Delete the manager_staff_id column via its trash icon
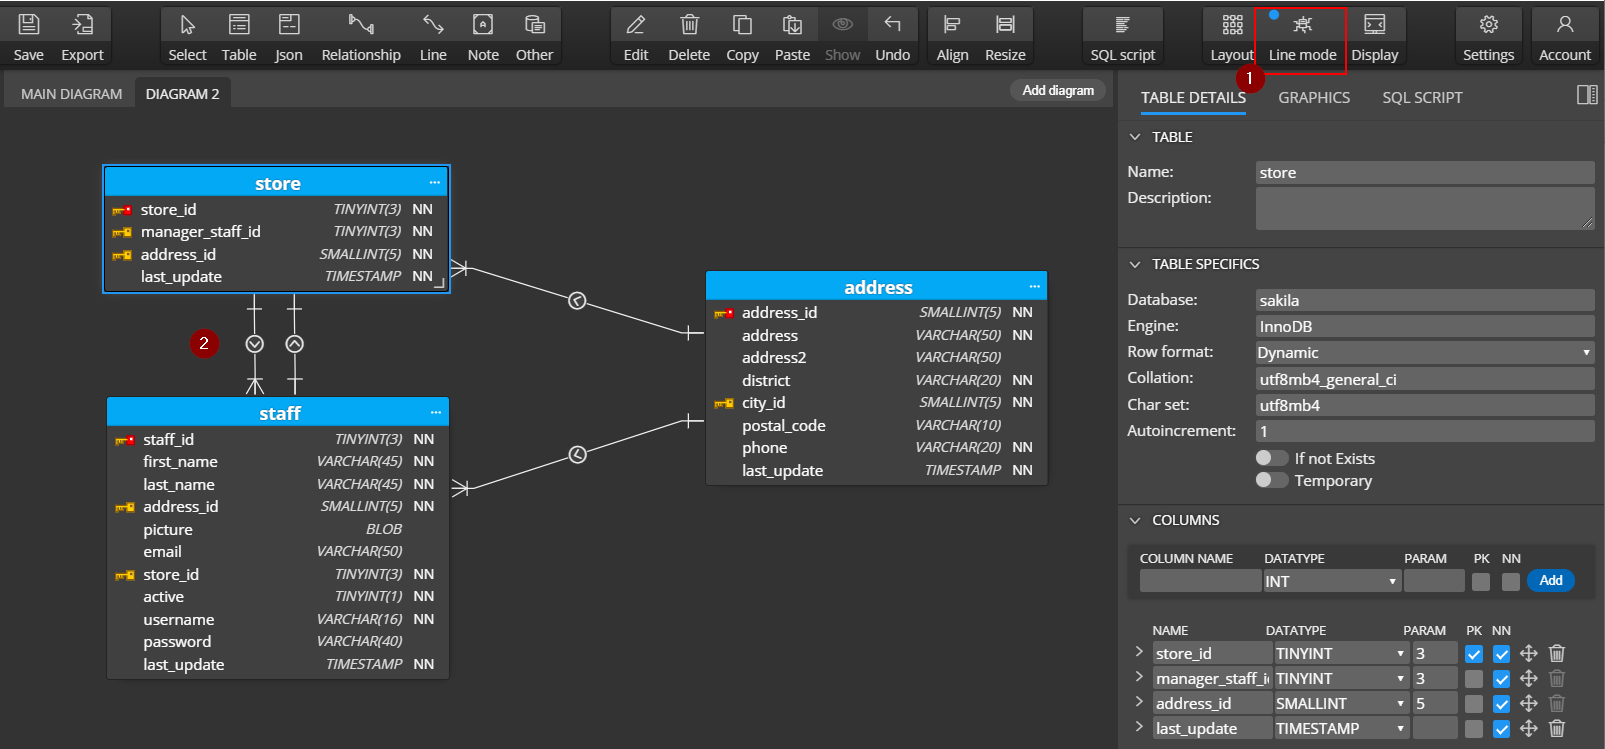1605x749 pixels. click(x=1557, y=678)
